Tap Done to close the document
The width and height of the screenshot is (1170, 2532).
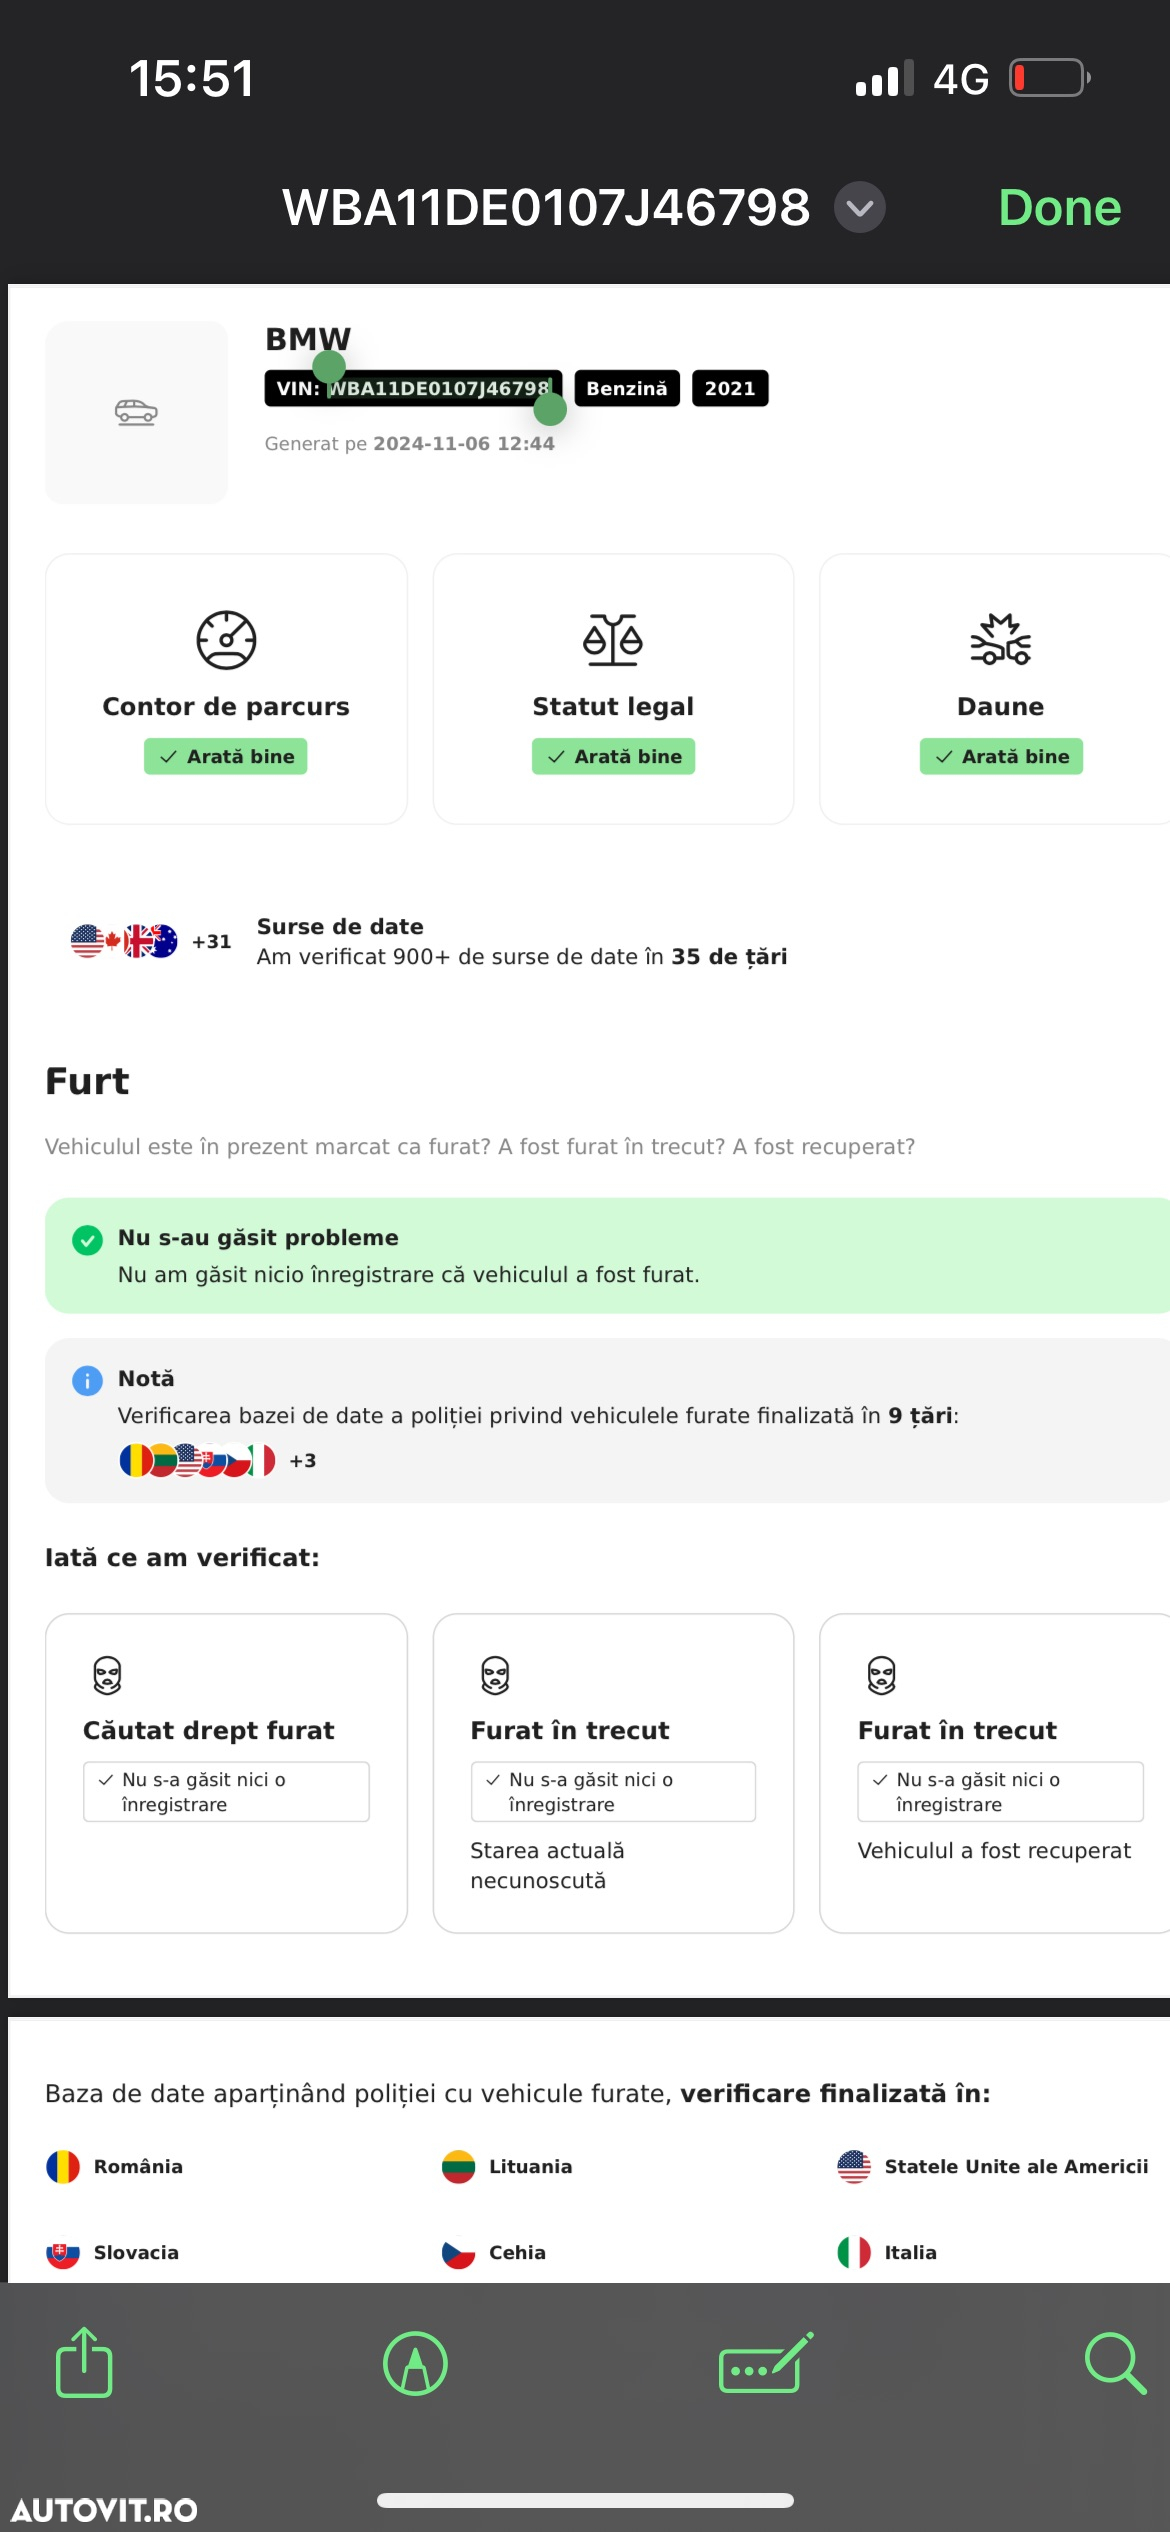click(1060, 208)
